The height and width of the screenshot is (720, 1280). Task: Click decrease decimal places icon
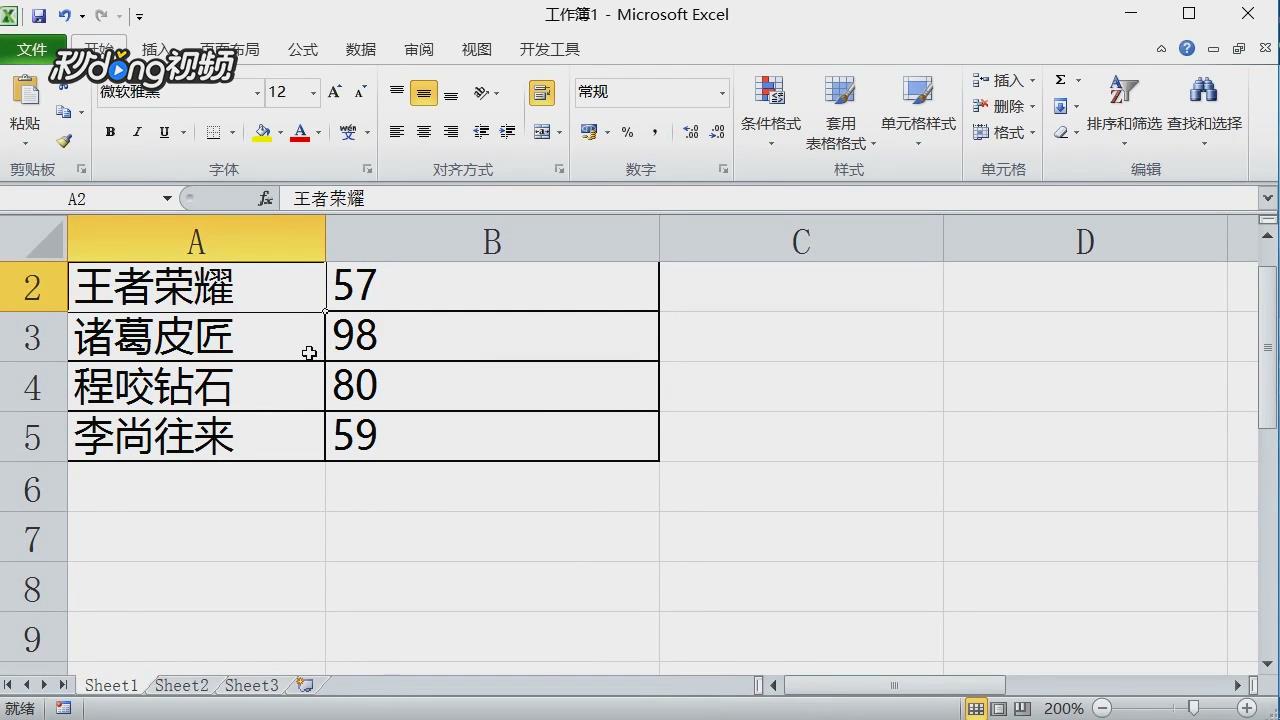pyautogui.click(x=716, y=132)
